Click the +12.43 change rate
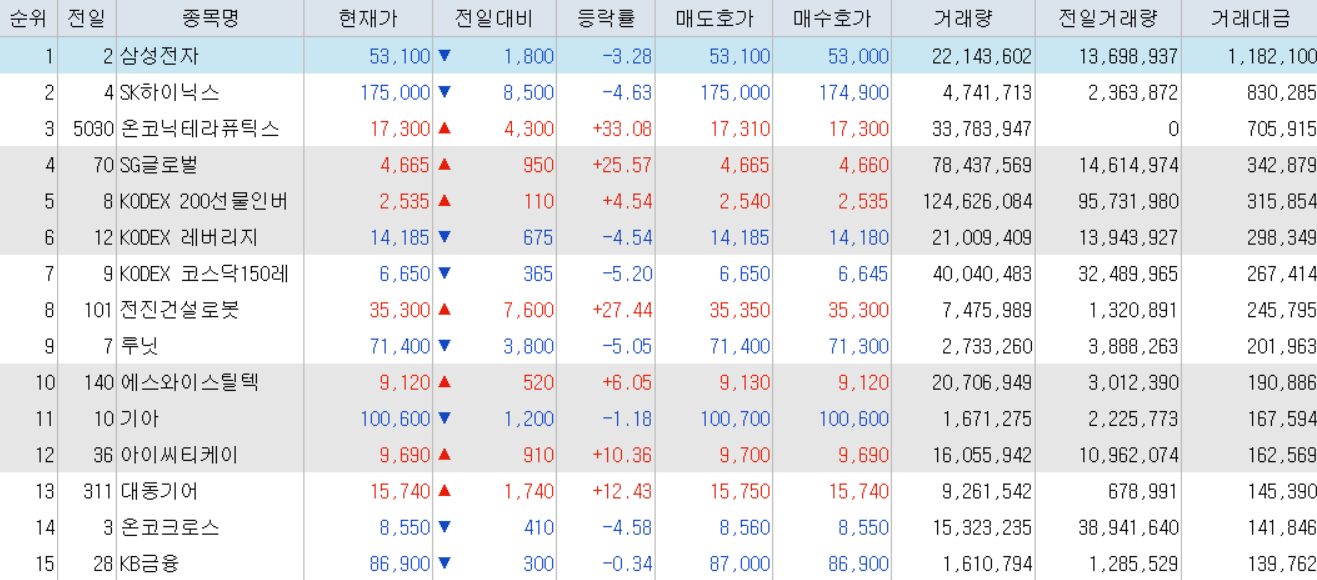This screenshot has height=580, width=1317. 622,491
